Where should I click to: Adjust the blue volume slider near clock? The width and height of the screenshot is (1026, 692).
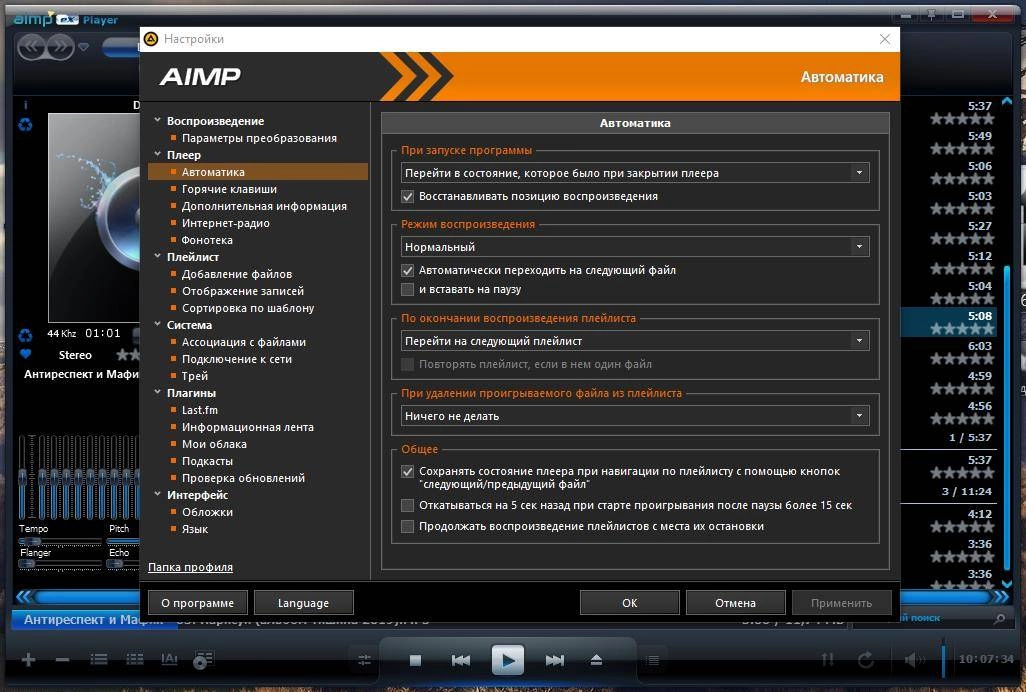point(943,661)
